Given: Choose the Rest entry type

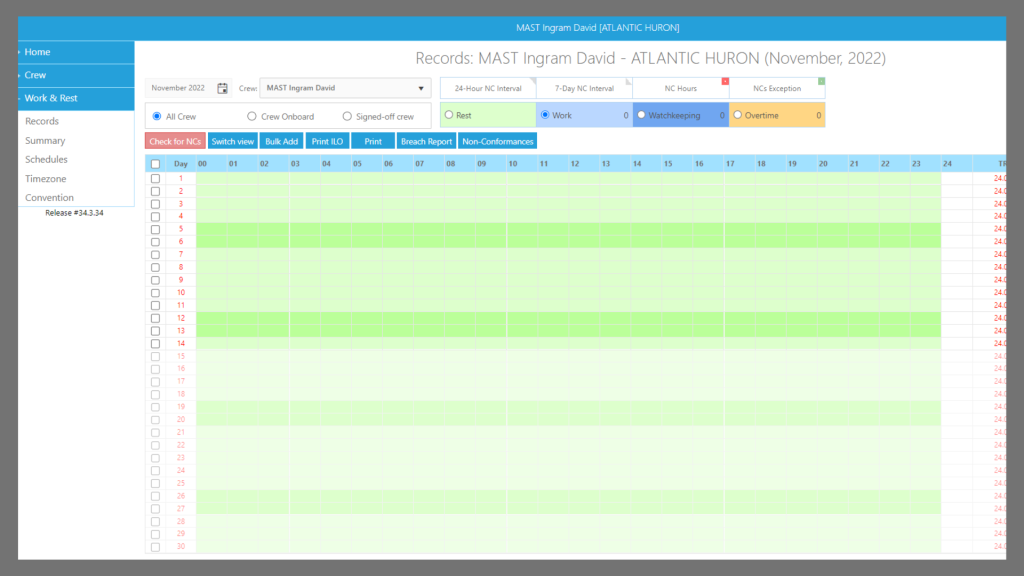Looking at the screenshot, I should [449, 115].
